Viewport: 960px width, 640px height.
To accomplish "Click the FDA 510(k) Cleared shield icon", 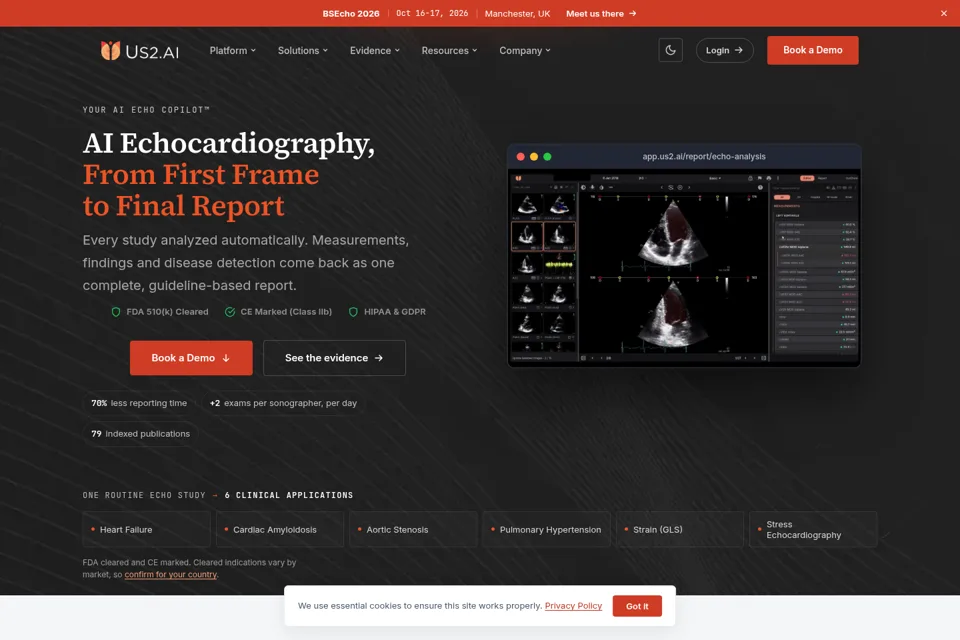I will pyautogui.click(x=116, y=312).
